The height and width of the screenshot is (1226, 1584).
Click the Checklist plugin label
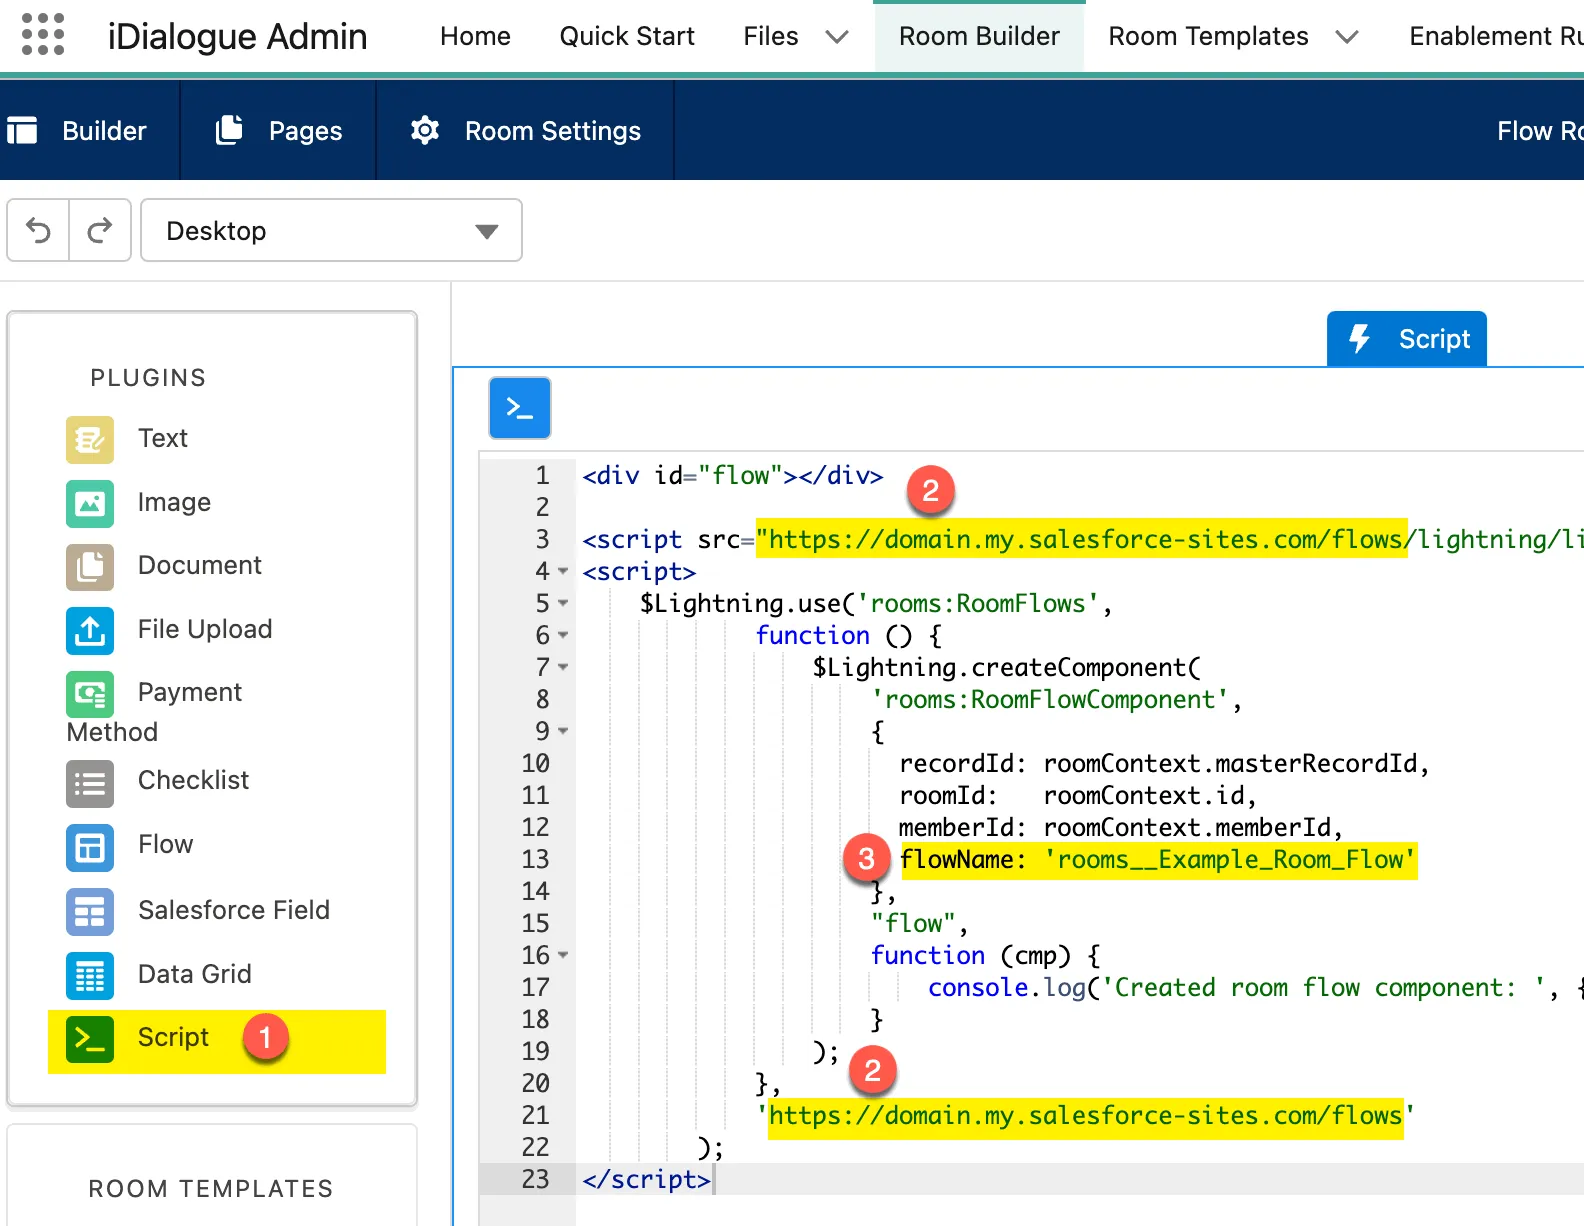193,780
